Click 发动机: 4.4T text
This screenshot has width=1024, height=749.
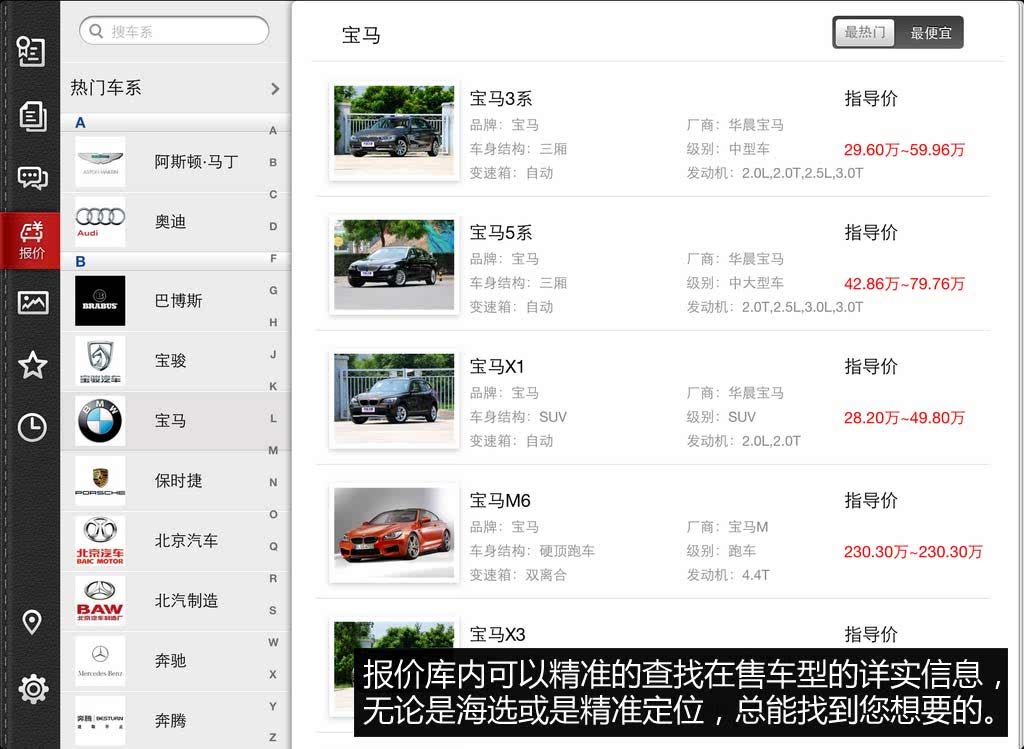pos(728,575)
